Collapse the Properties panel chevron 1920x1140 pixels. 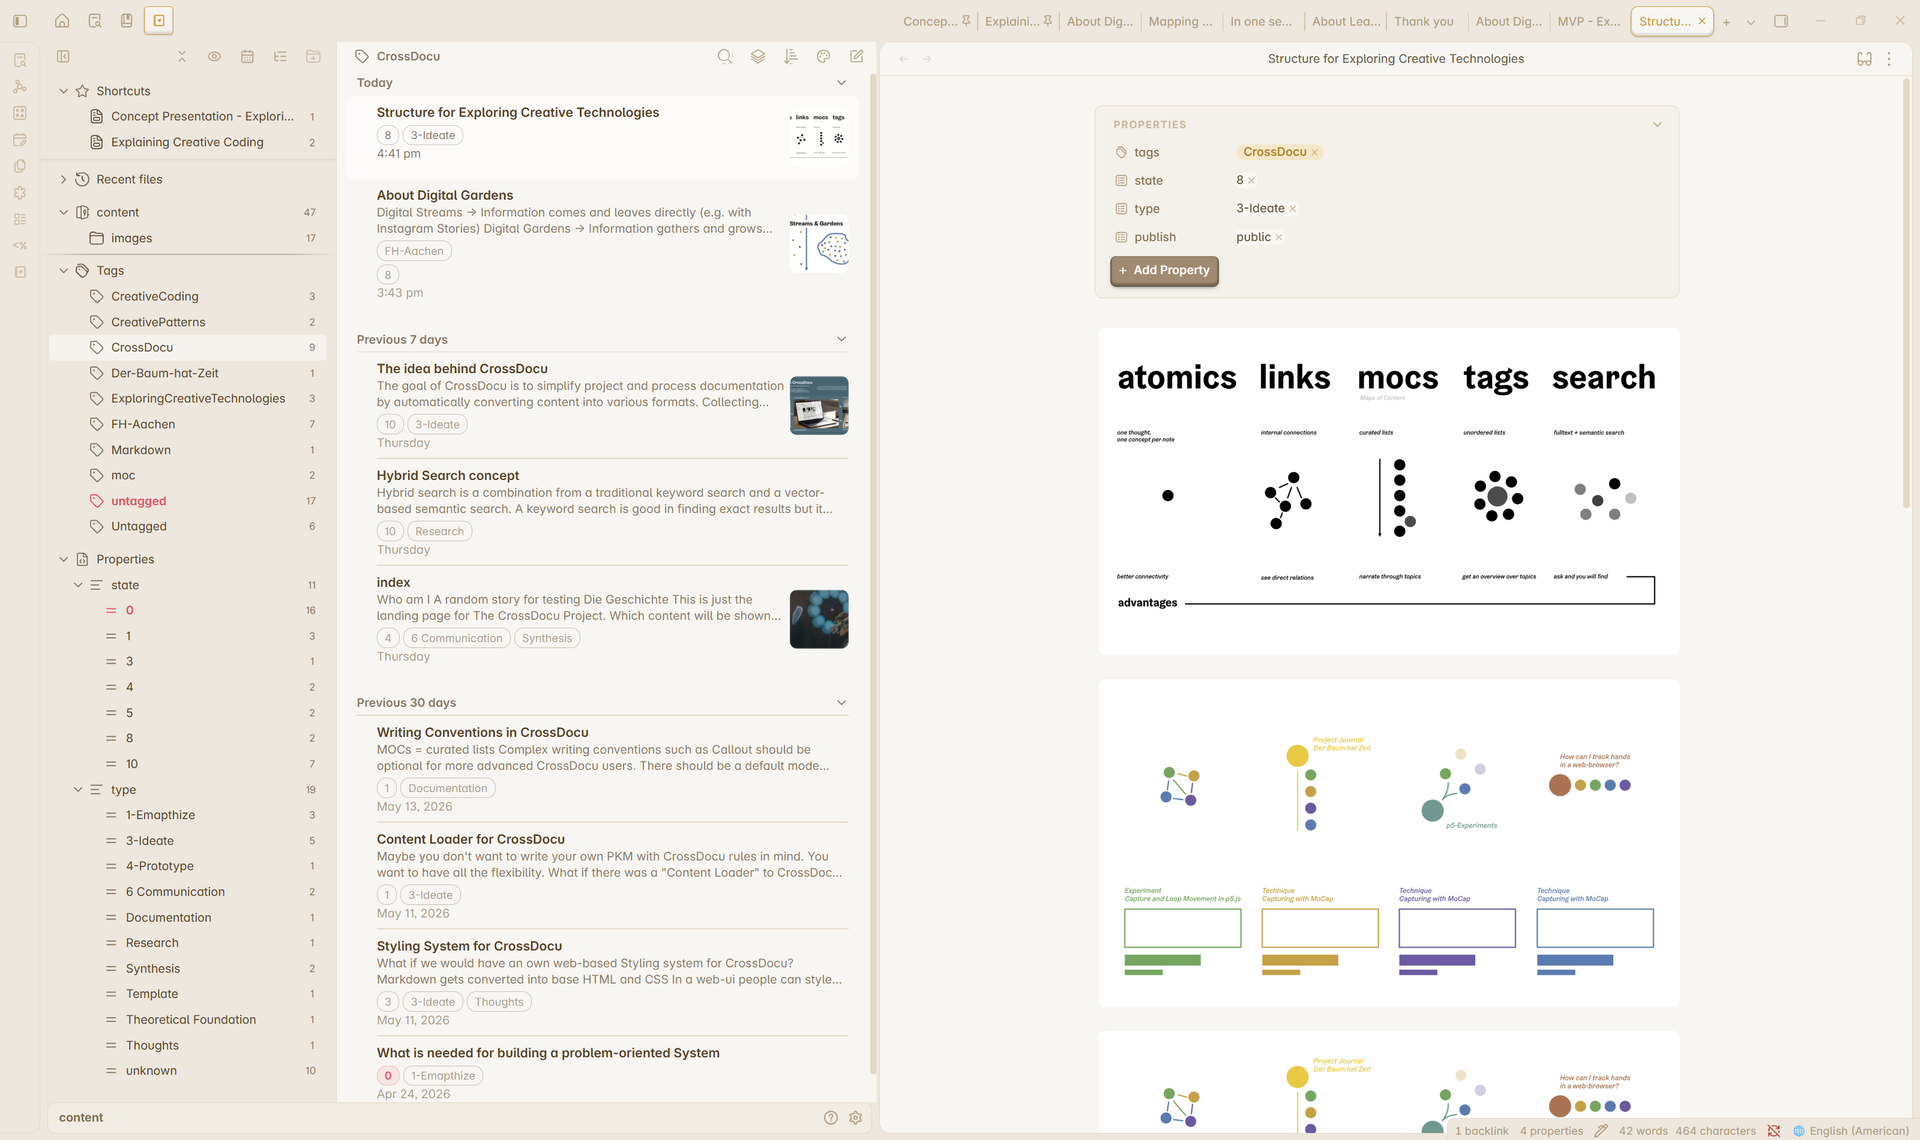click(1657, 125)
